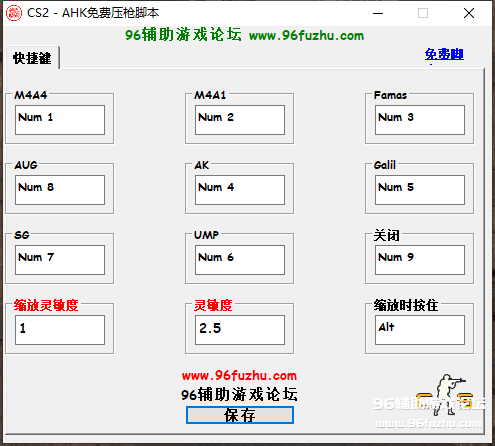The width and height of the screenshot is (495, 446).
Task: Click the 保存 save button
Action: pos(240,415)
